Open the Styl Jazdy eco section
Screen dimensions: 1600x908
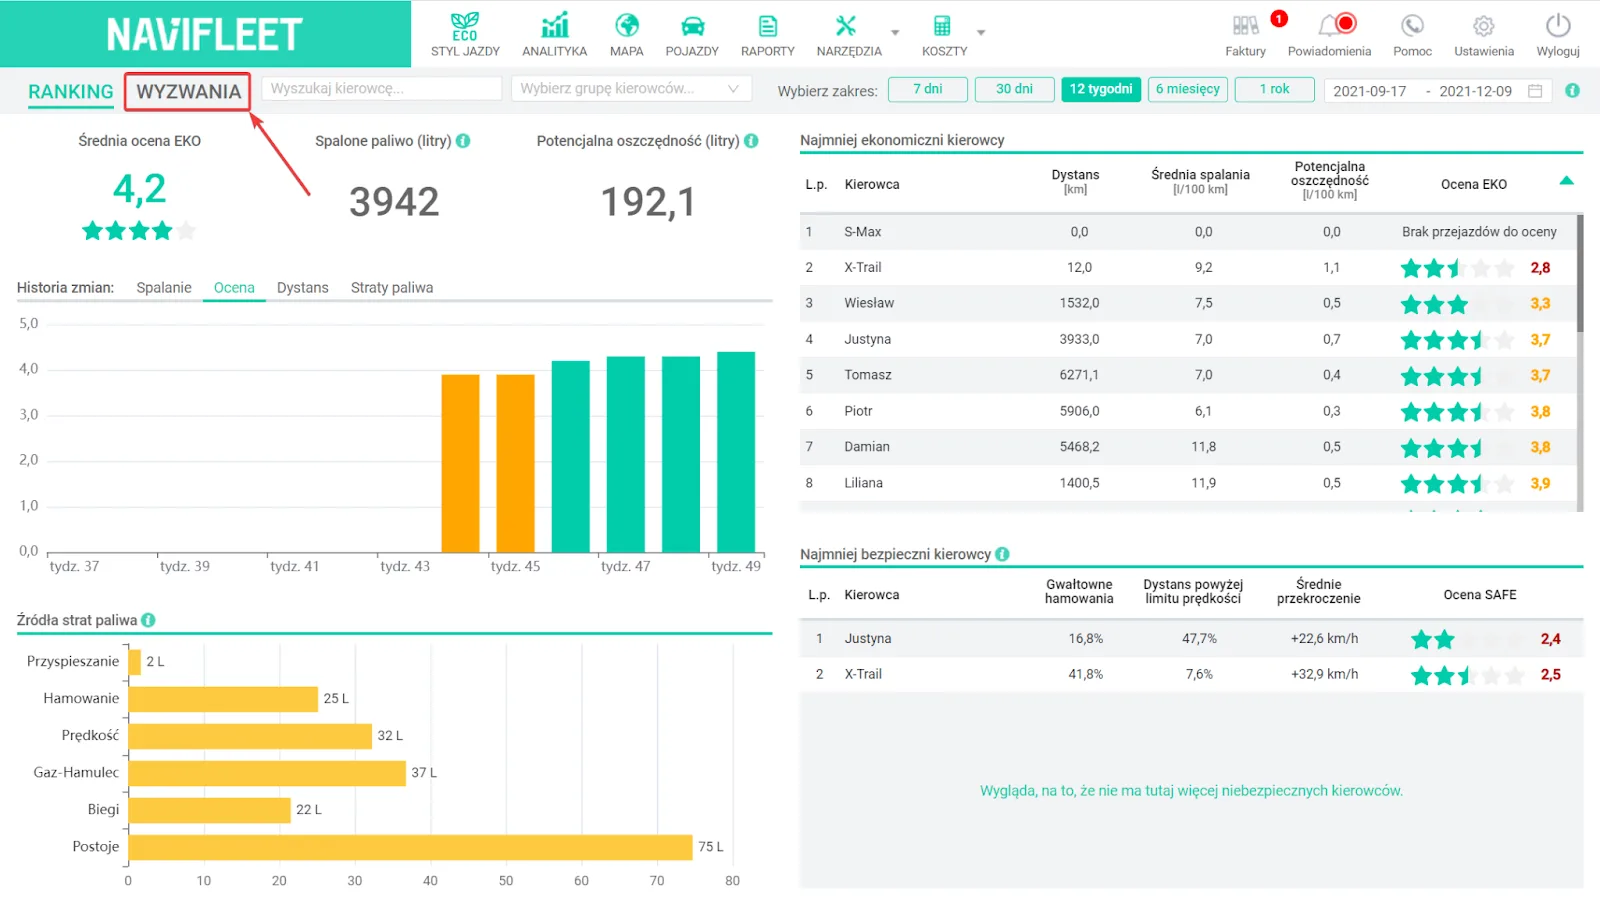[x=465, y=35]
